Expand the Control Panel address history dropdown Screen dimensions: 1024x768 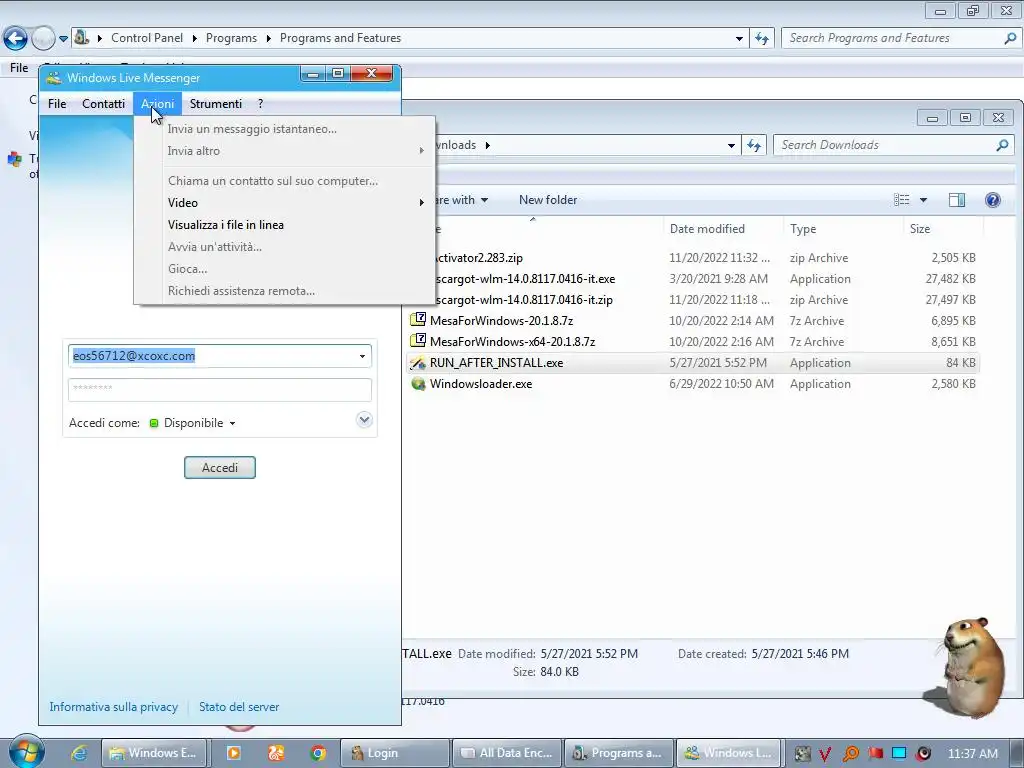click(739, 39)
